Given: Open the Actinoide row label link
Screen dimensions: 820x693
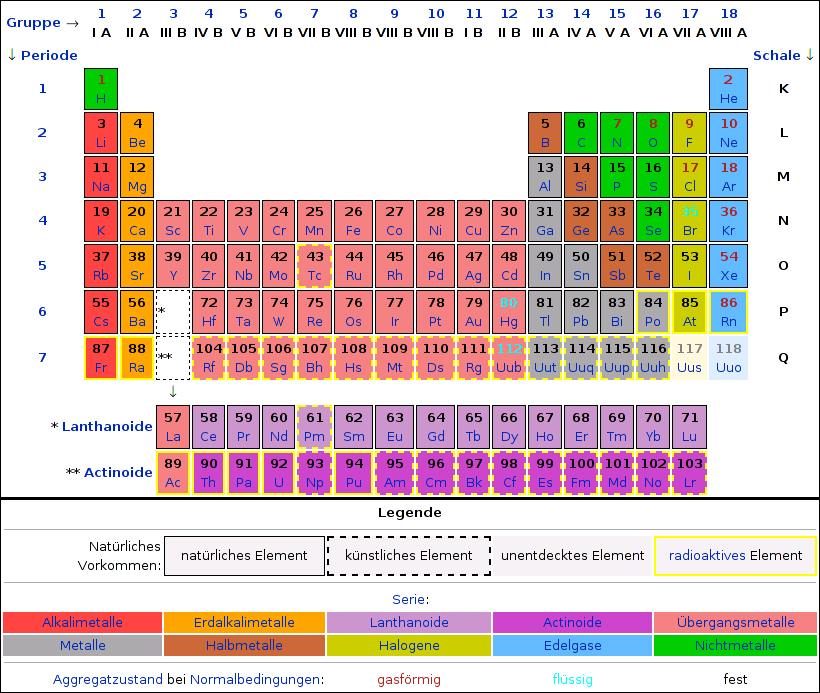Looking at the screenshot, I should (118, 472).
